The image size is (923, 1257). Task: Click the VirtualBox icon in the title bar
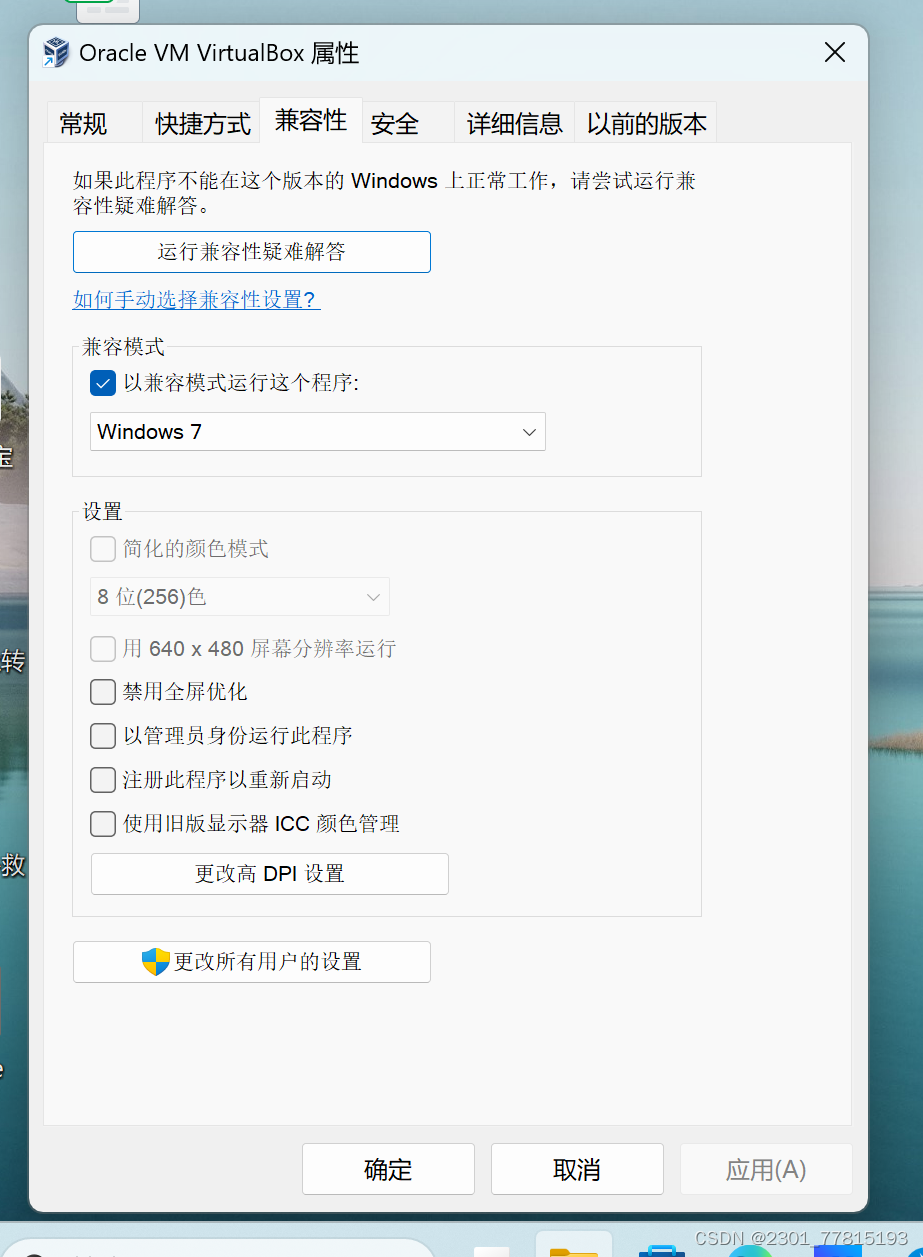click(56, 53)
